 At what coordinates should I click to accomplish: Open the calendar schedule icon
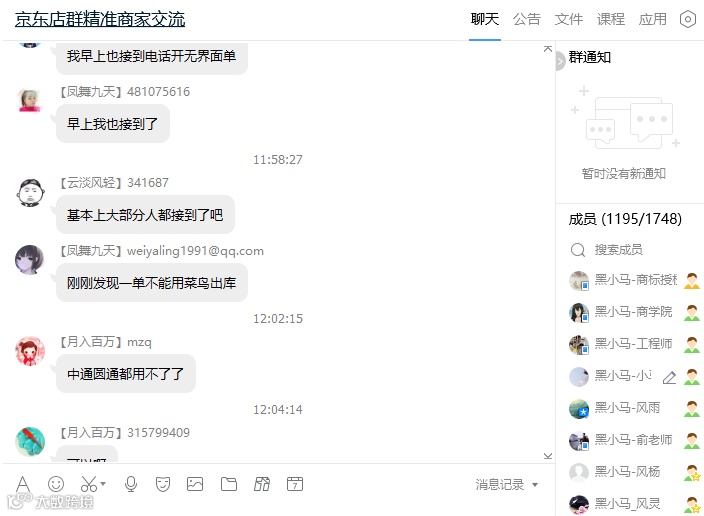pos(295,484)
